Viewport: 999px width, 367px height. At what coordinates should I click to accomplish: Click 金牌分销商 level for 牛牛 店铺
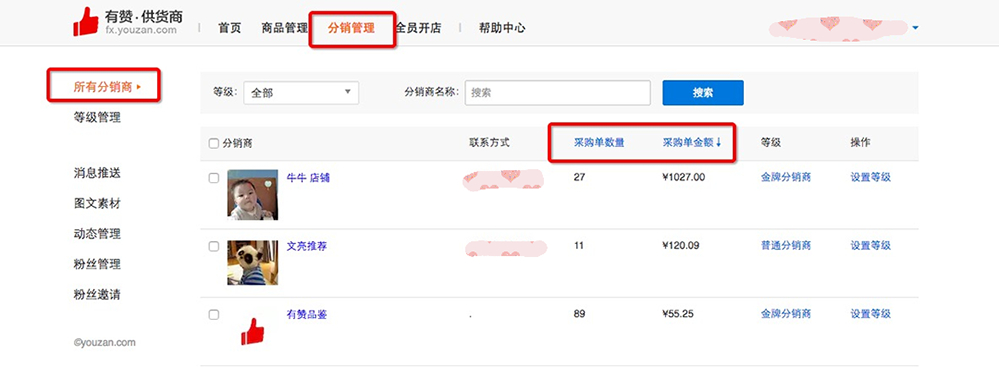pyautogui.click(x=786, y=177)
